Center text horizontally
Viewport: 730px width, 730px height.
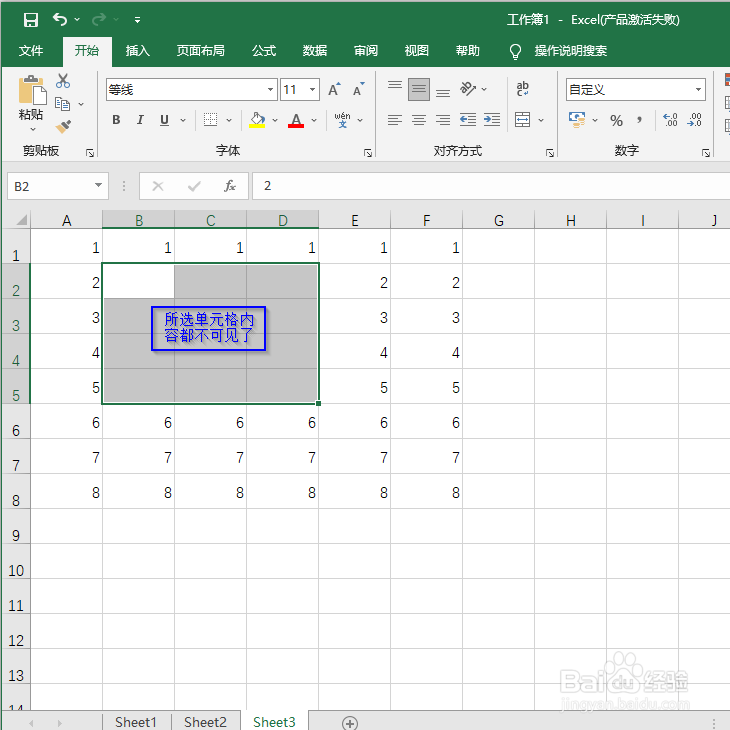pyautogui.click(x=419, y=120)
